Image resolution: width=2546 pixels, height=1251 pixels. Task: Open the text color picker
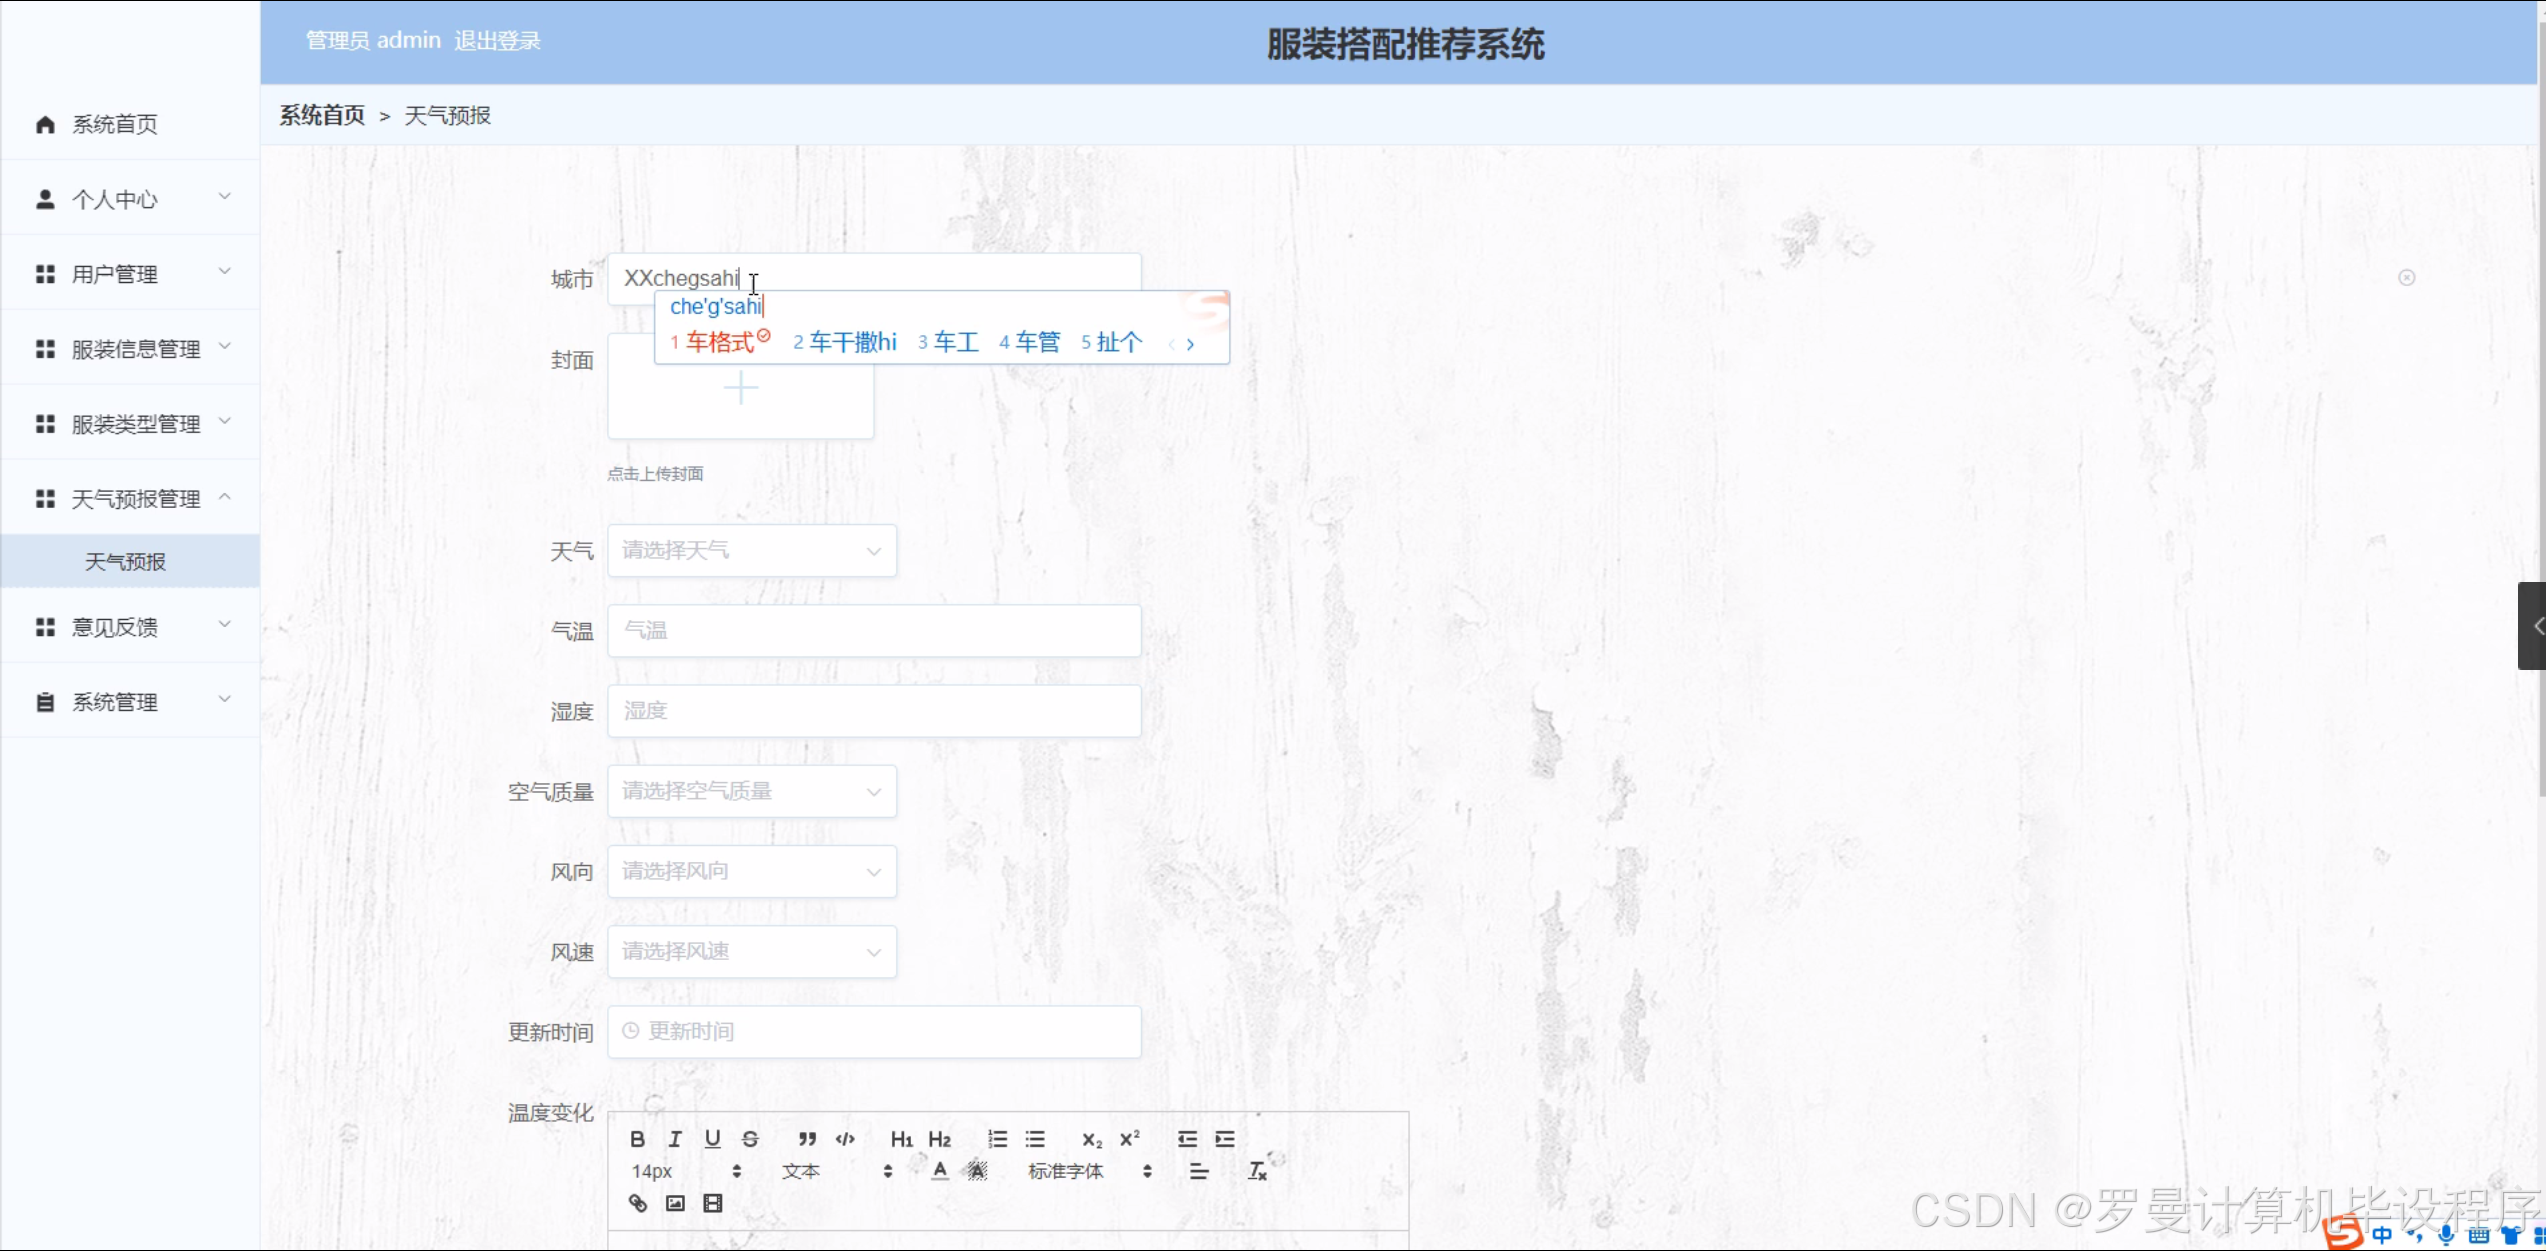click(x=940, y=1171)
